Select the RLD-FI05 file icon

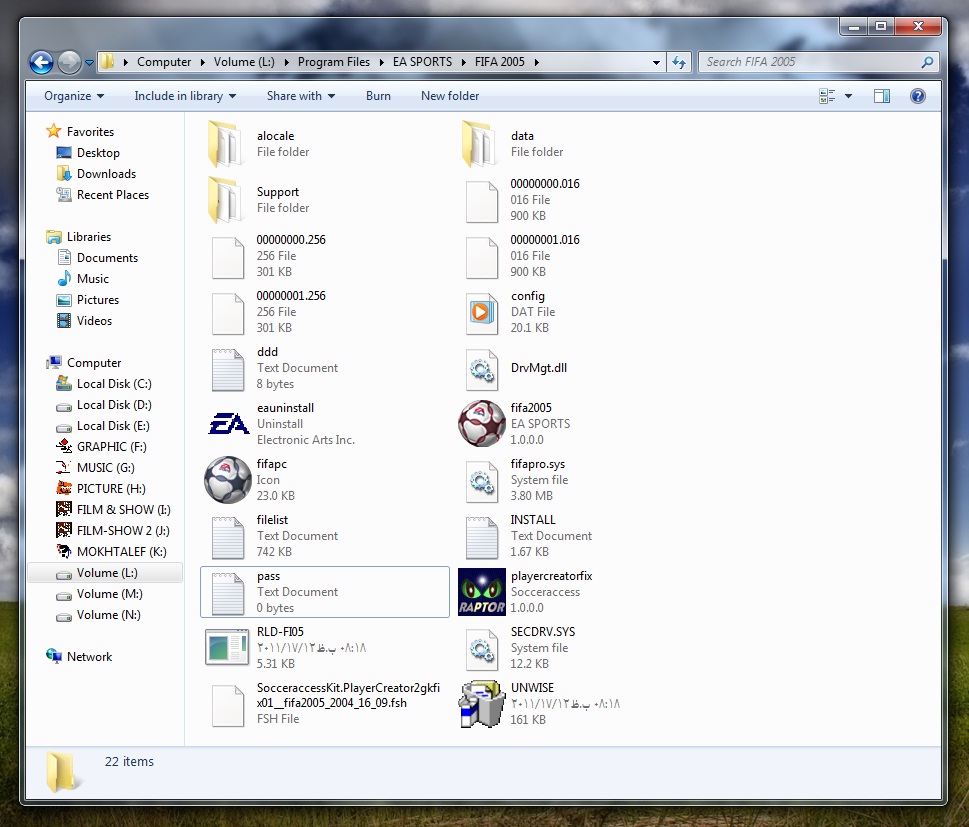click(x=227, y=648)
